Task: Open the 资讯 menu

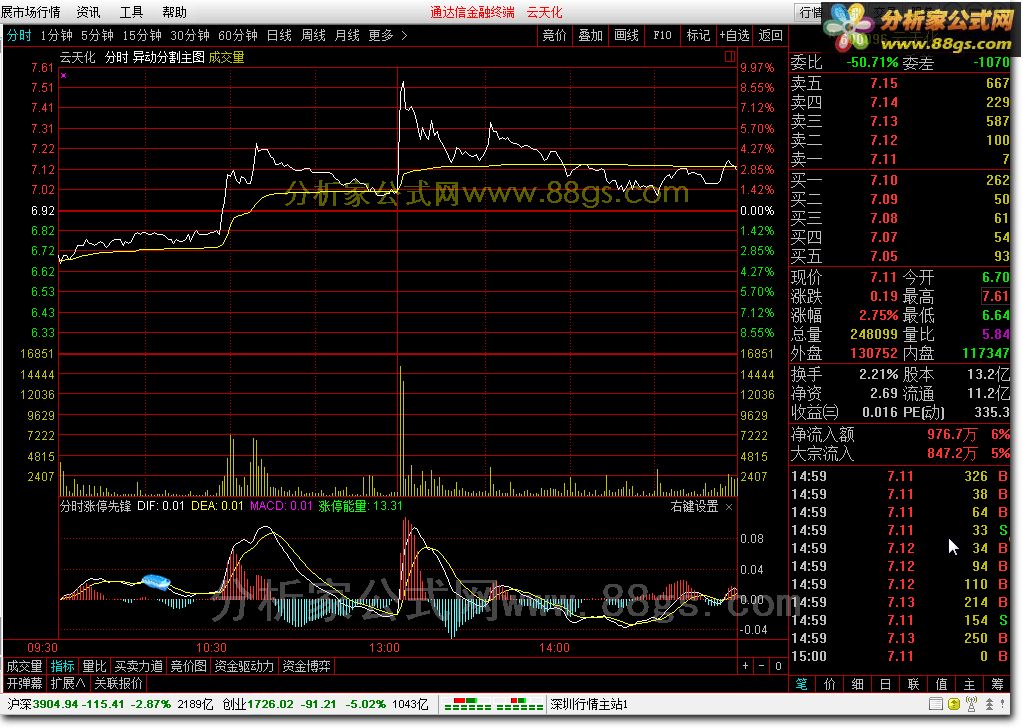Action: [x=88, y=12]
